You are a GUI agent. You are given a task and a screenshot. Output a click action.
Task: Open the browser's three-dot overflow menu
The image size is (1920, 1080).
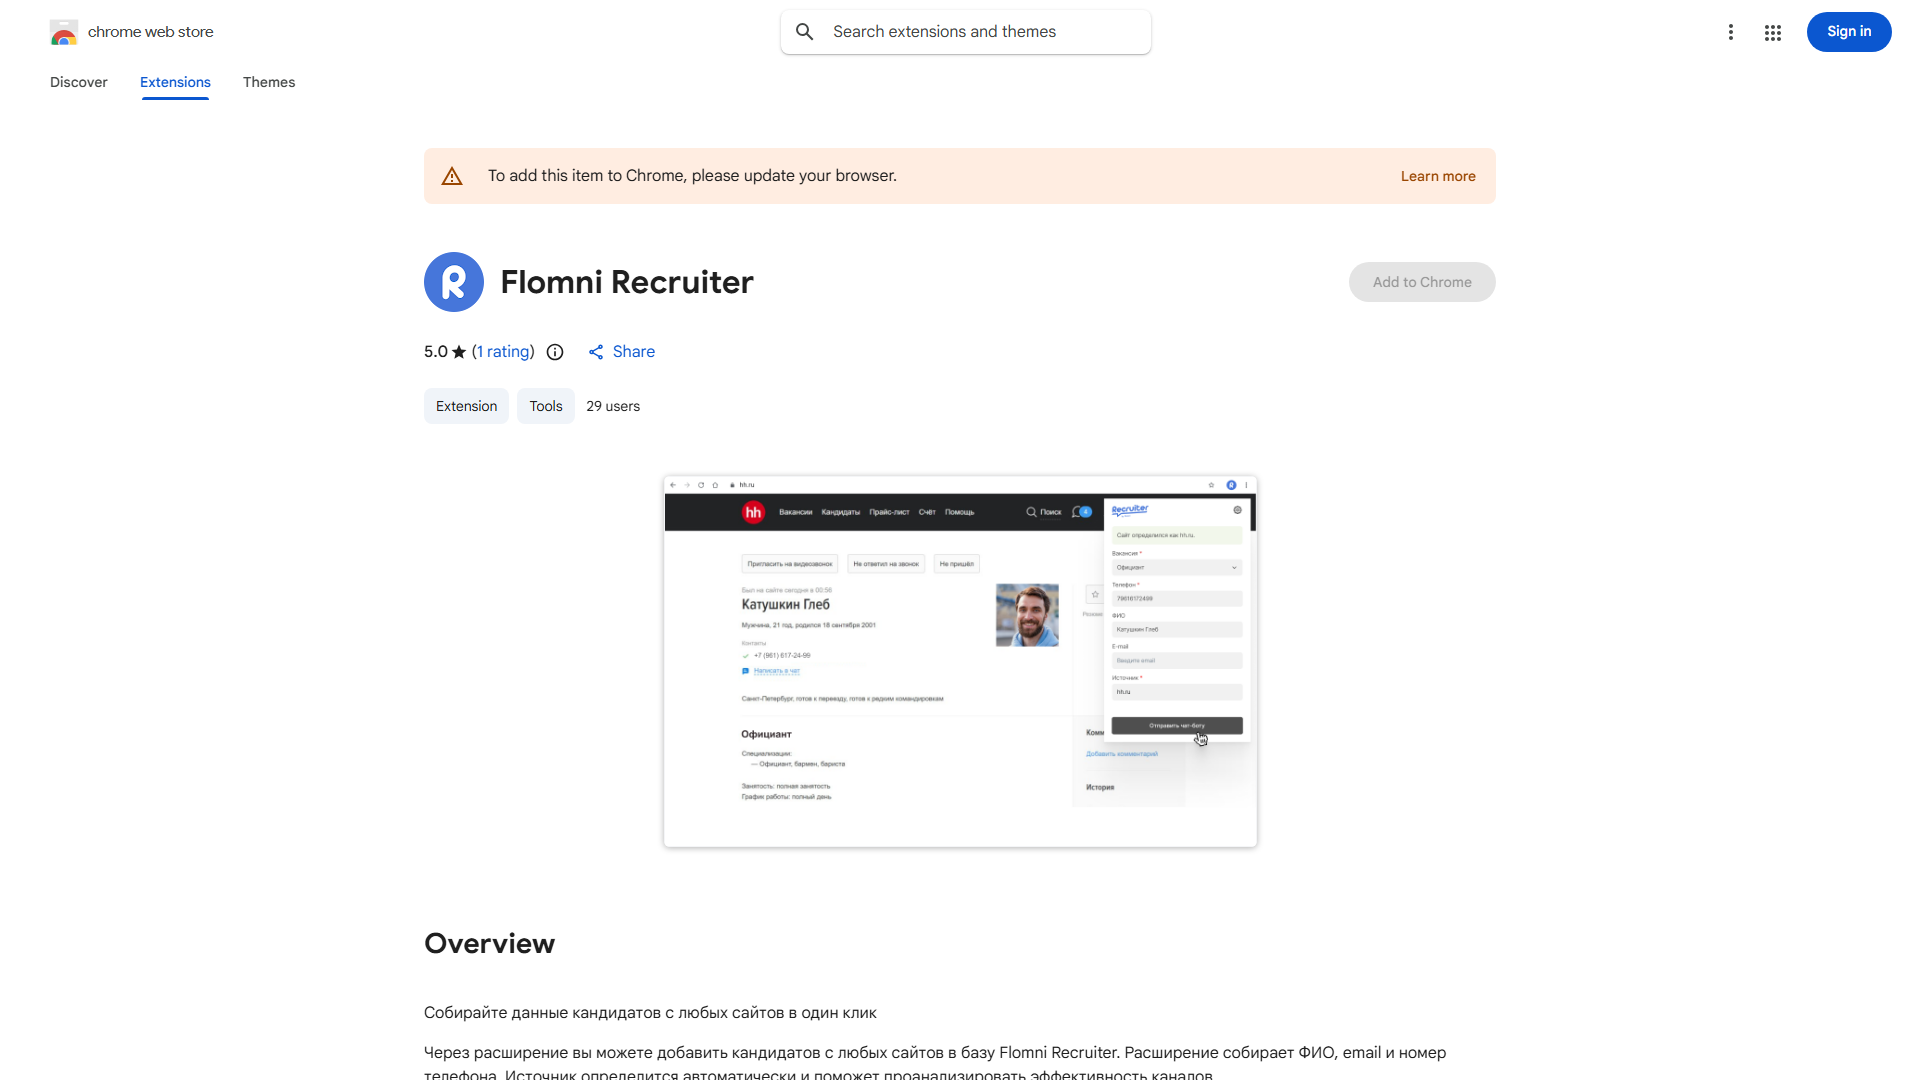pos(1731,32)
